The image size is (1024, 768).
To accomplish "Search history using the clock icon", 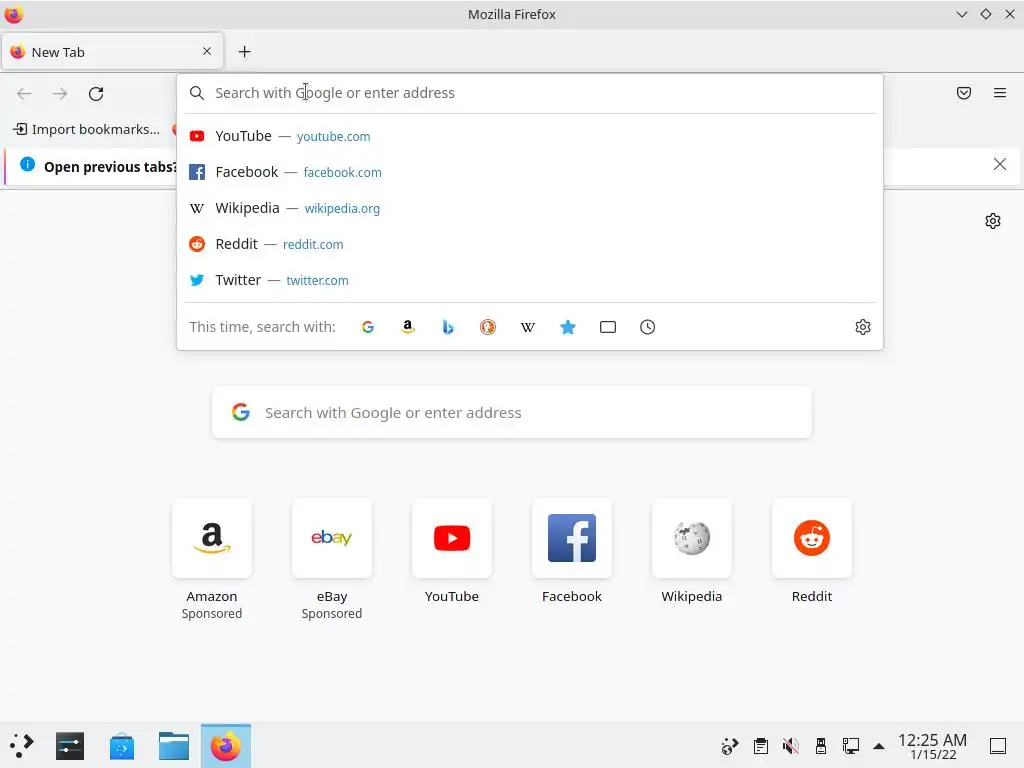I will [x=647, y=327].
